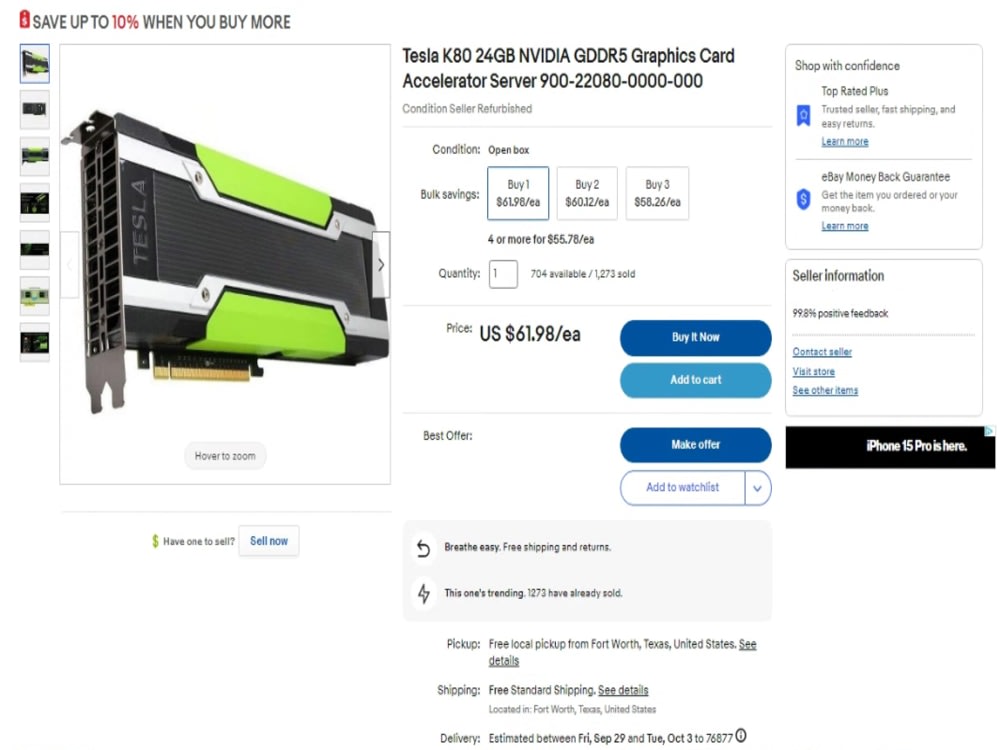The height and width of the screenshot is (750, 1000).
Task: Choose the Buy 2 $60.12/ea option
Action: click(x=587, y=193)
